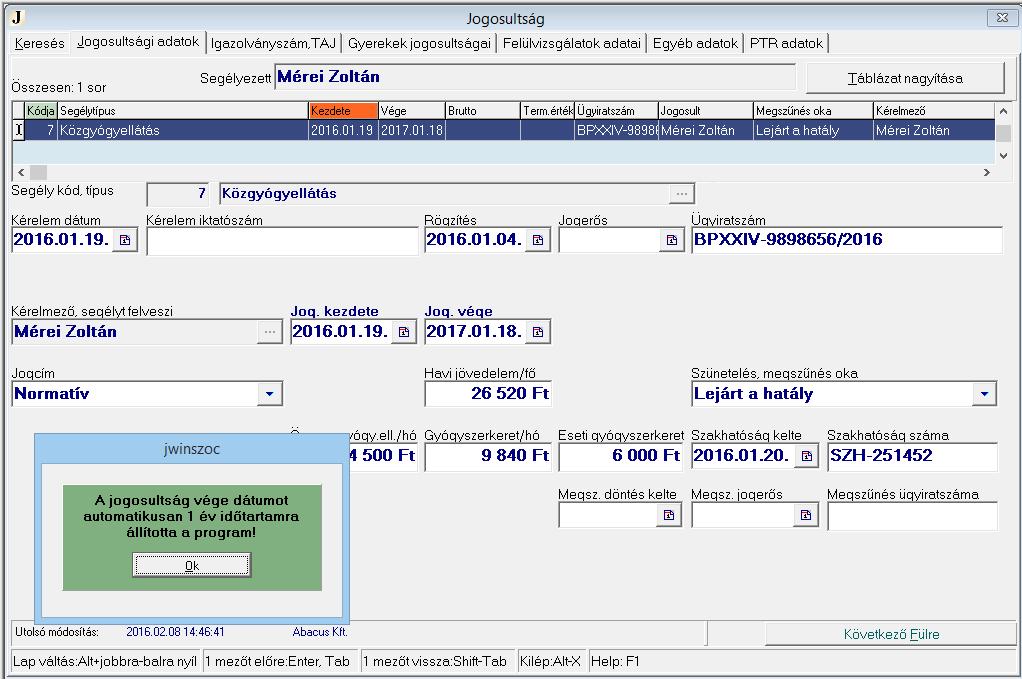Open calendar picker for Megsz. döntés kelte
The width and height of the screenshot is (1022, 679).
tap(669, 515)
